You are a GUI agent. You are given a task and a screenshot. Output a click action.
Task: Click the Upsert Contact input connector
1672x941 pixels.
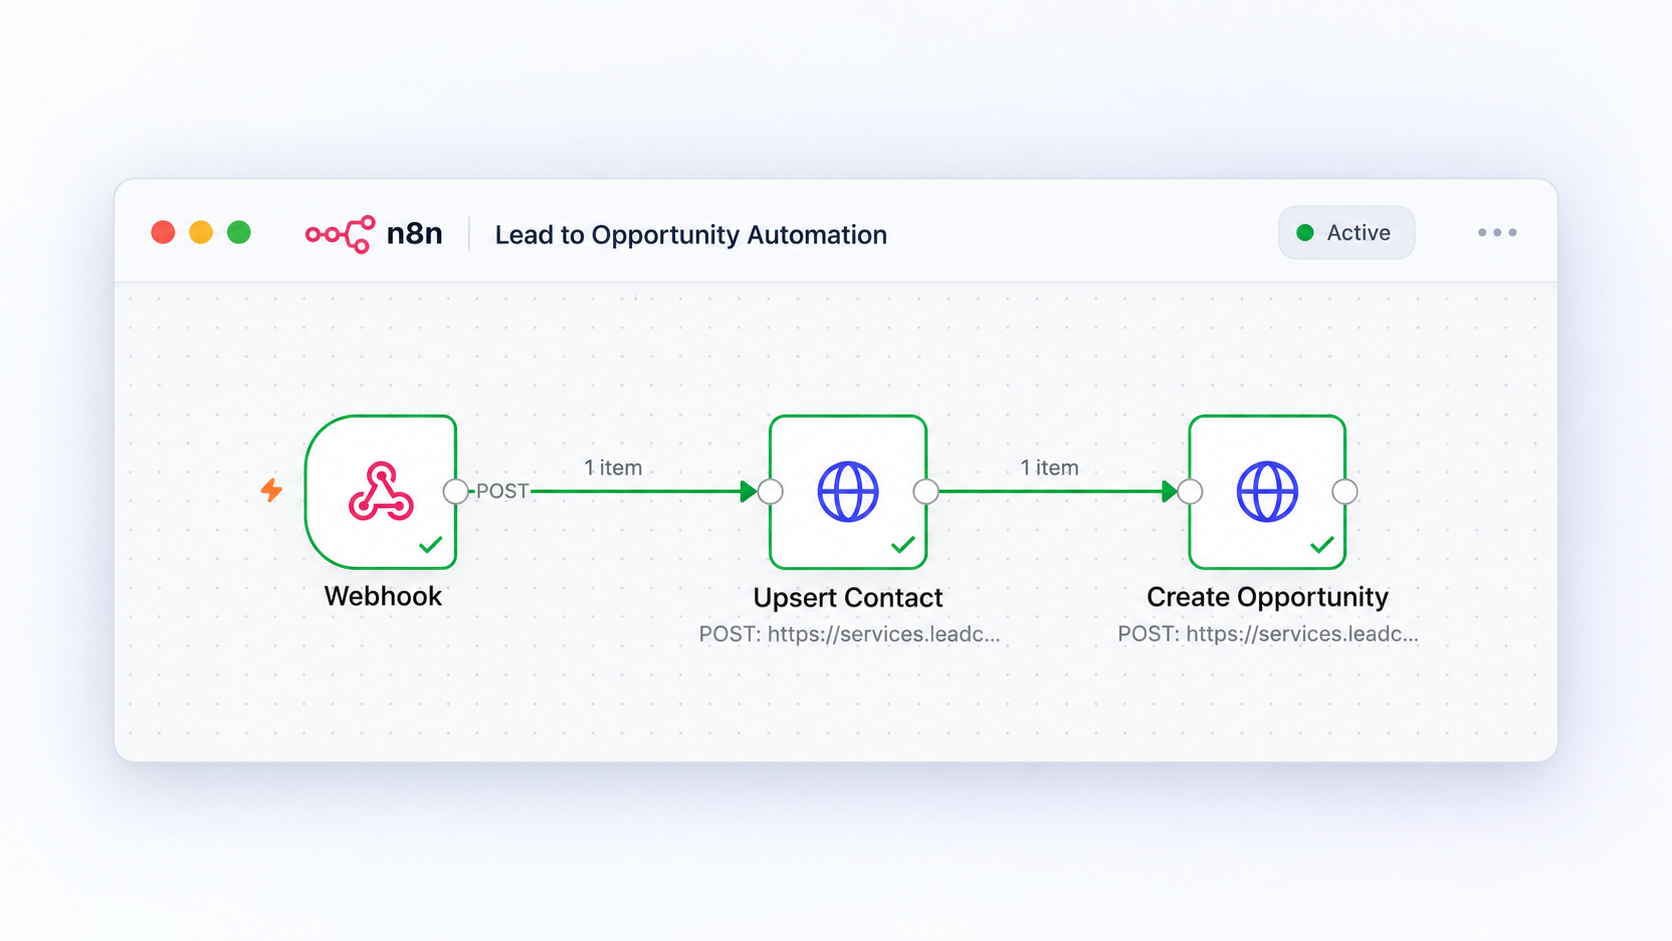click(770, 491)
